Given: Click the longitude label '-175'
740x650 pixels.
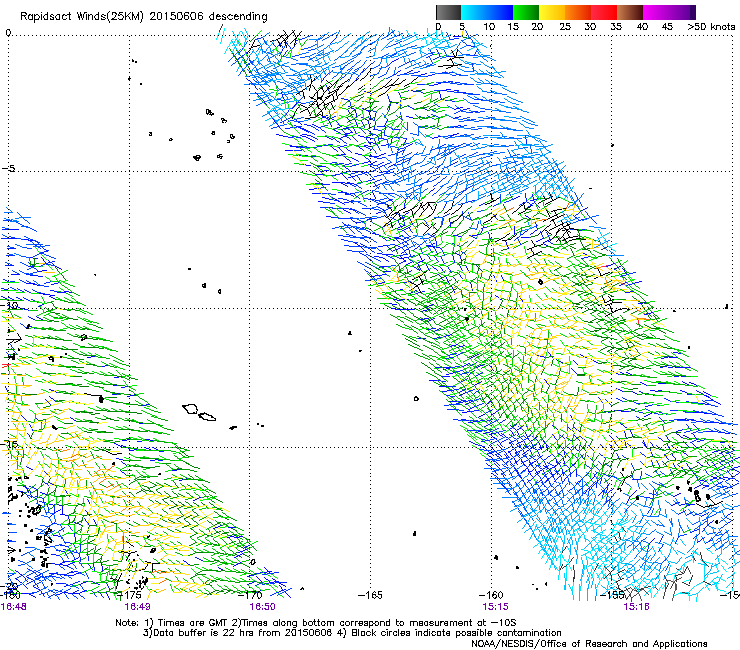Looking at the screenshot, I should coord(129,595).
